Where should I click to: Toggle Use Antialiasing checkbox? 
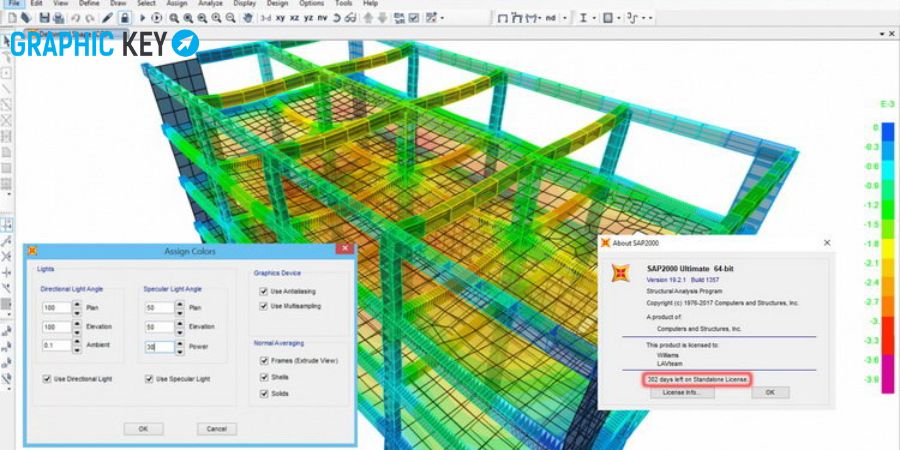coord(263,291)
